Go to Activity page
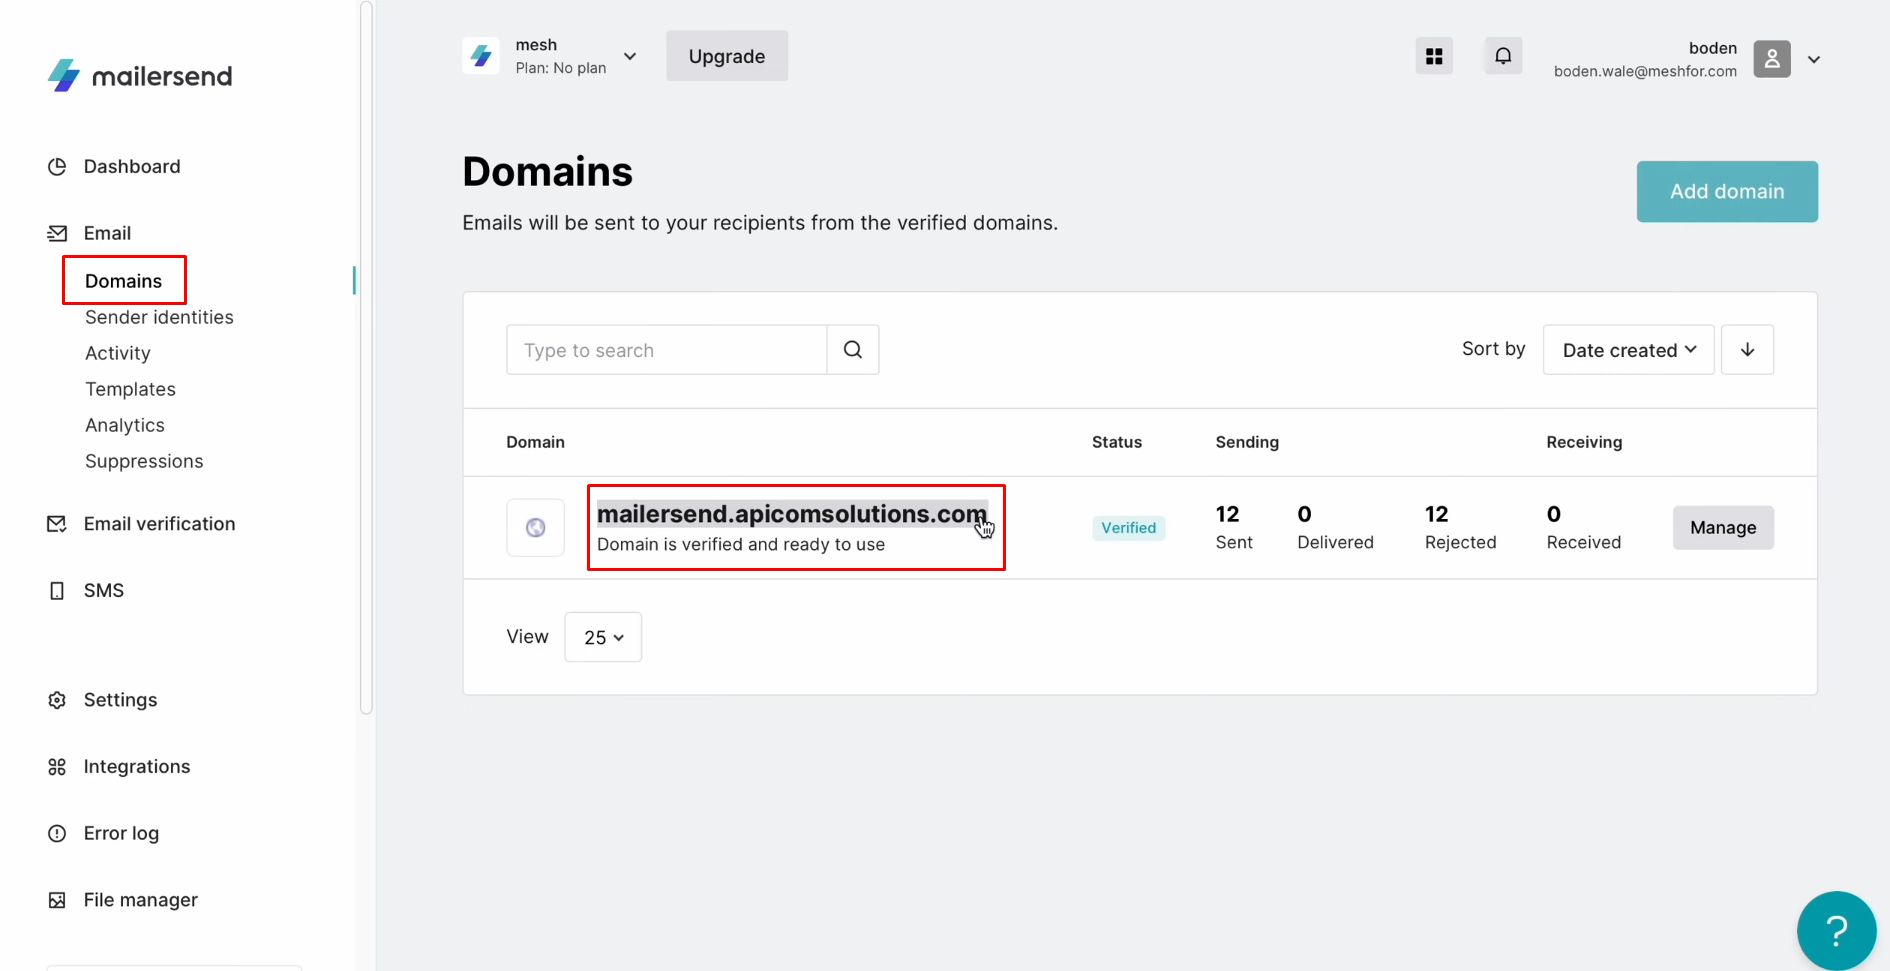This screenshot has height=971, width=1890. coord(118,353)
